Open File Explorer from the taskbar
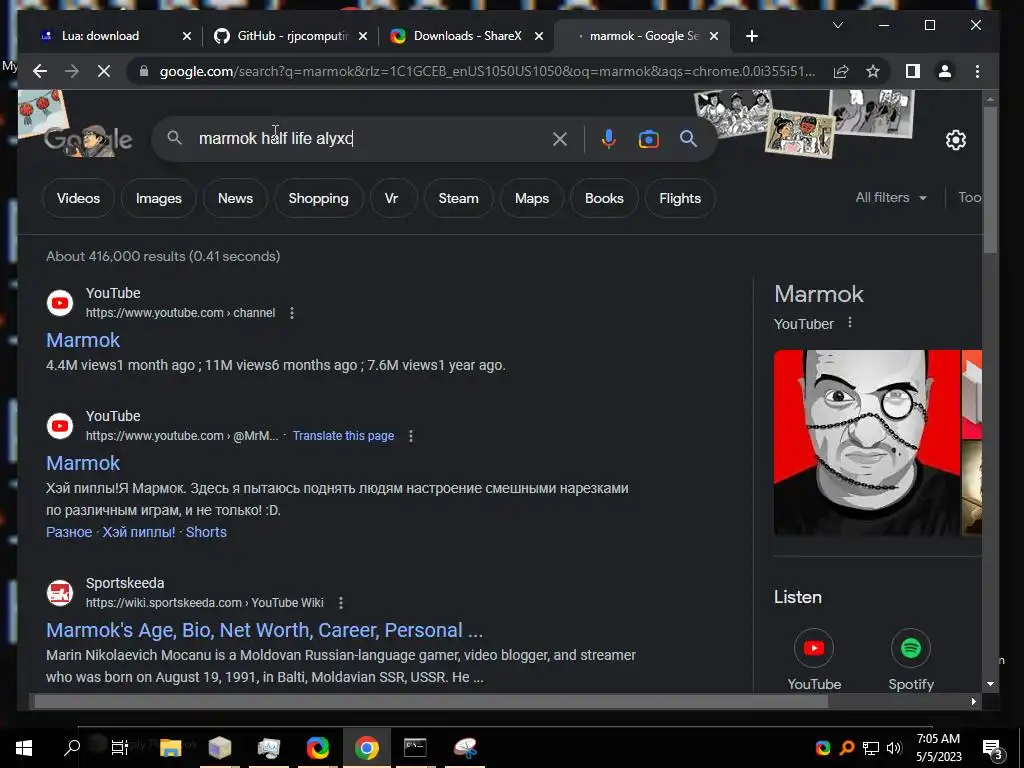The width and height of the screenshot is (1024, 768). (x=170, y=748)
